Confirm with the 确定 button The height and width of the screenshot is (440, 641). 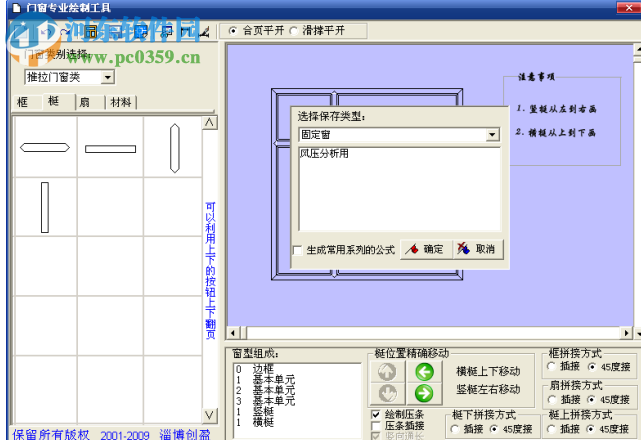tap(426, 249)
